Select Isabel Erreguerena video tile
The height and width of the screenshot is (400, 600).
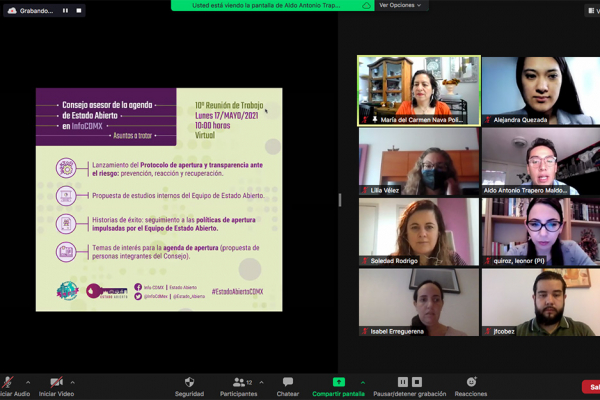pos(419,302)
